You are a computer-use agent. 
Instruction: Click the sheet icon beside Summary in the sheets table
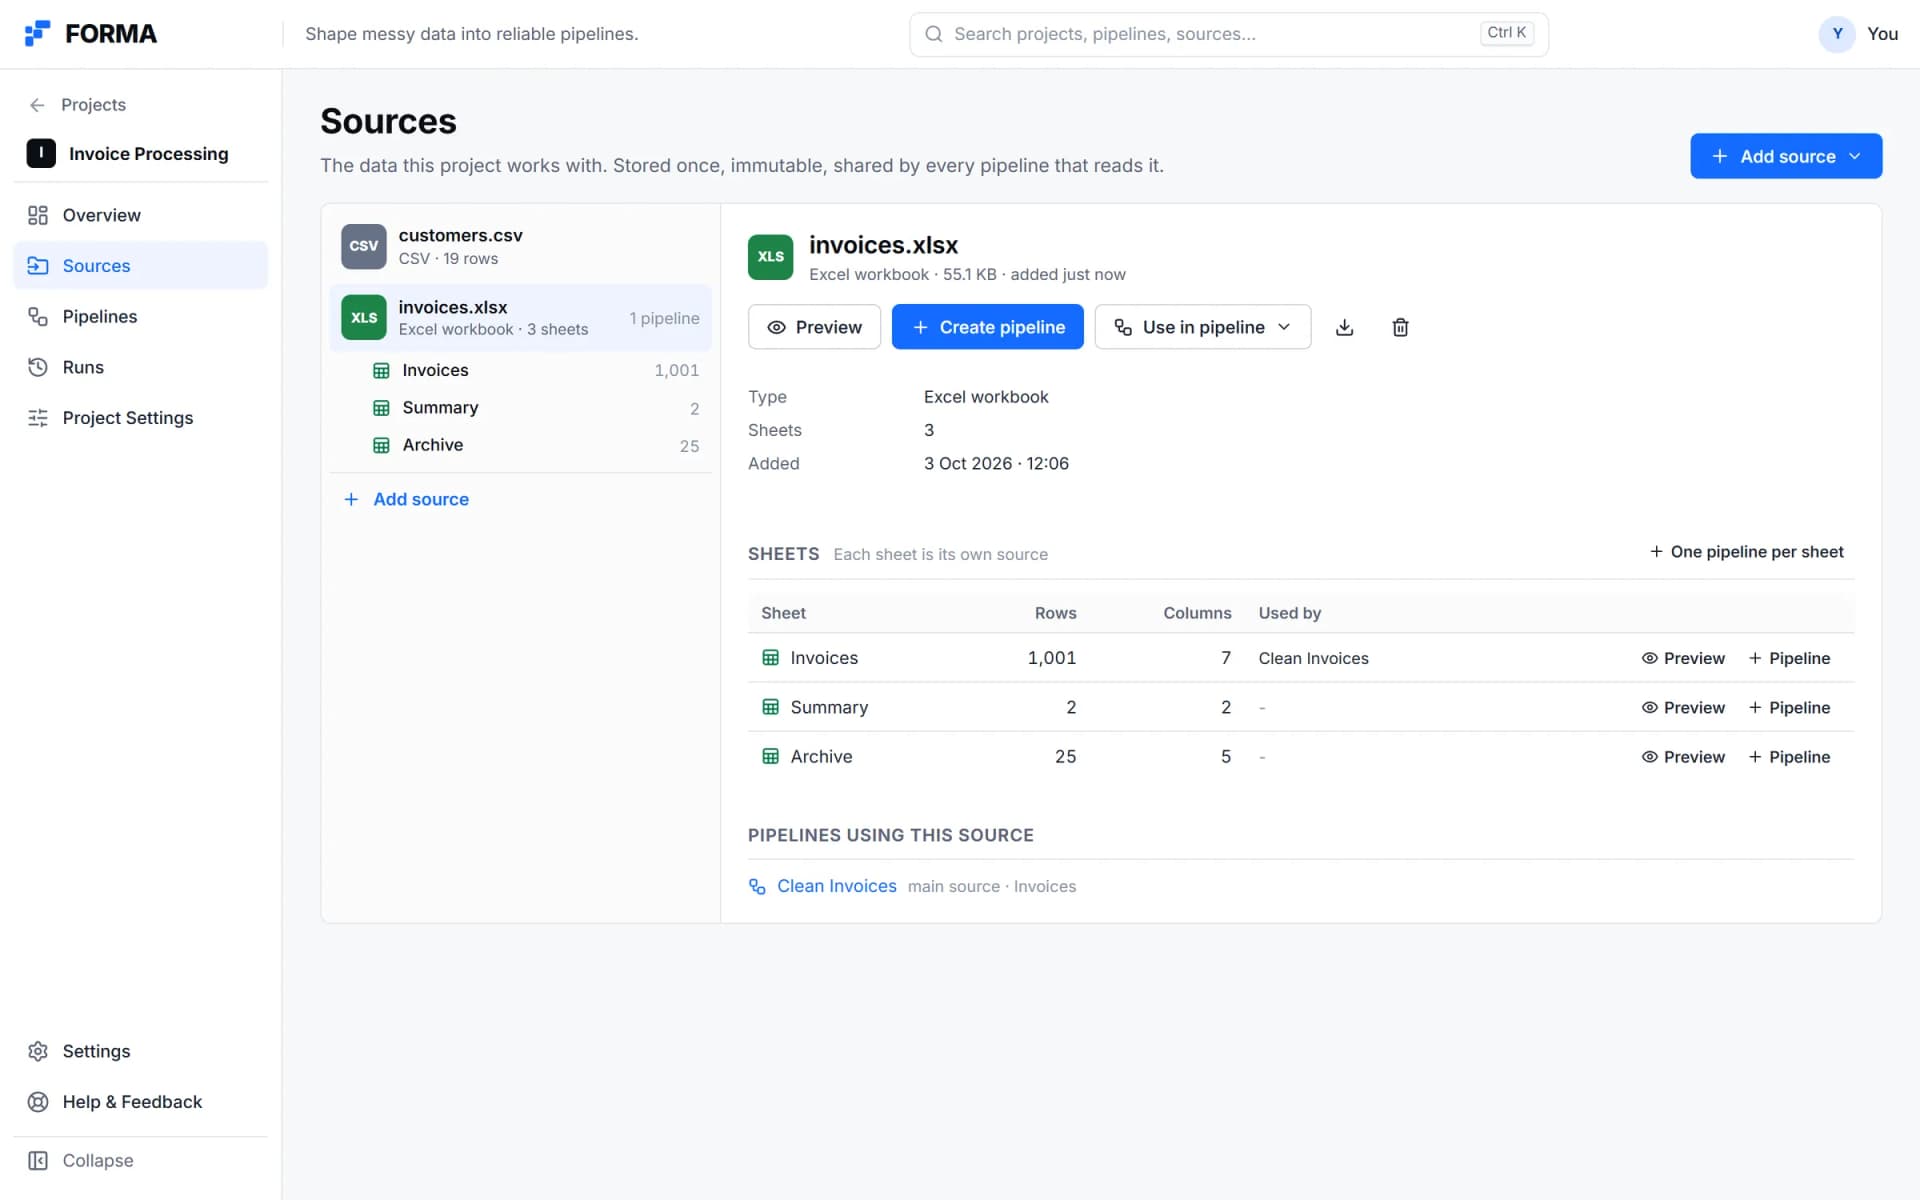click(x=770, y=707)
